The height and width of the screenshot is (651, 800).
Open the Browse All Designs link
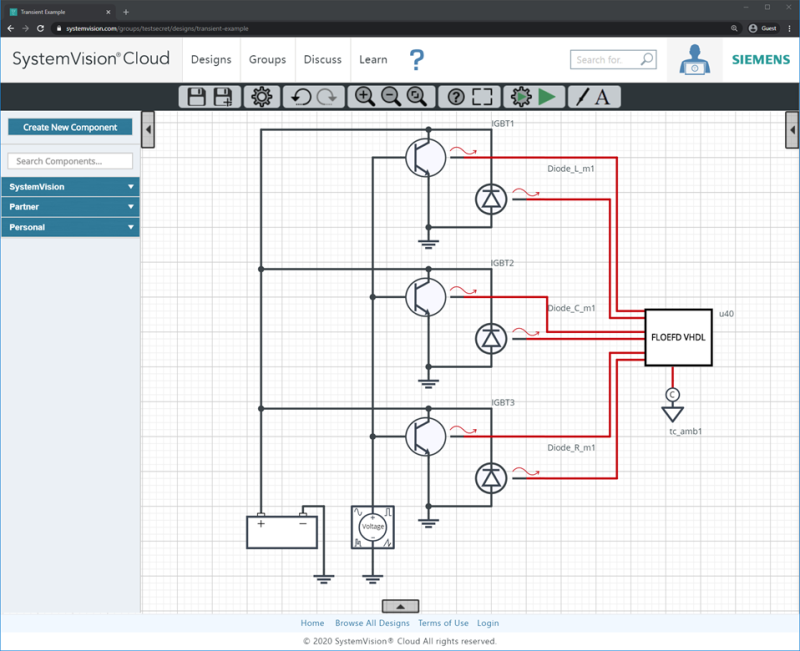point(372,623)
